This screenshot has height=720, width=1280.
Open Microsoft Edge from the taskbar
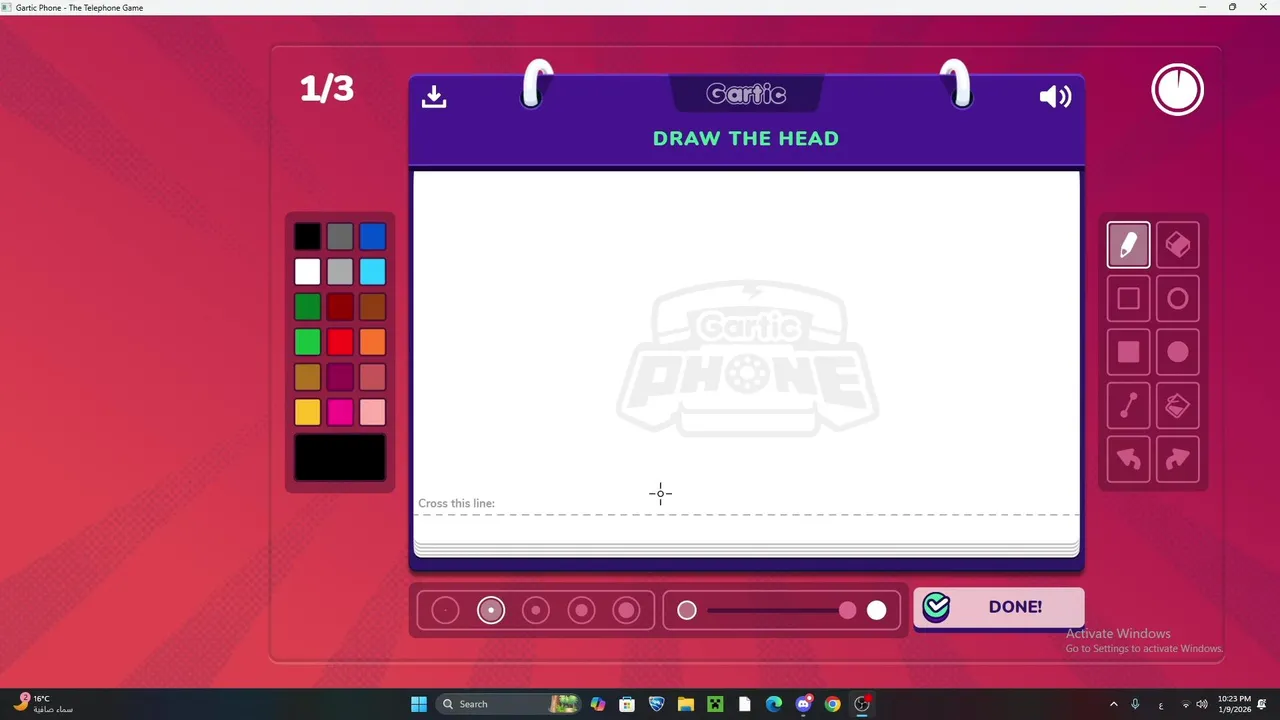click(774, 704)
